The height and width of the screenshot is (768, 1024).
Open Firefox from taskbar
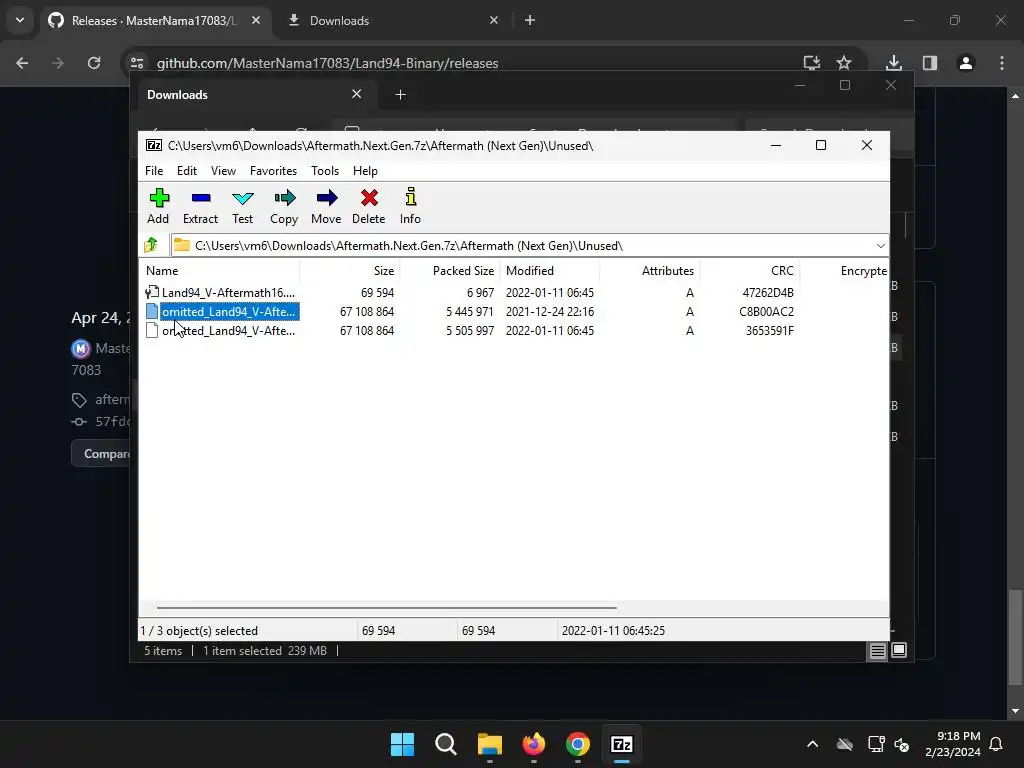[534, 744]
